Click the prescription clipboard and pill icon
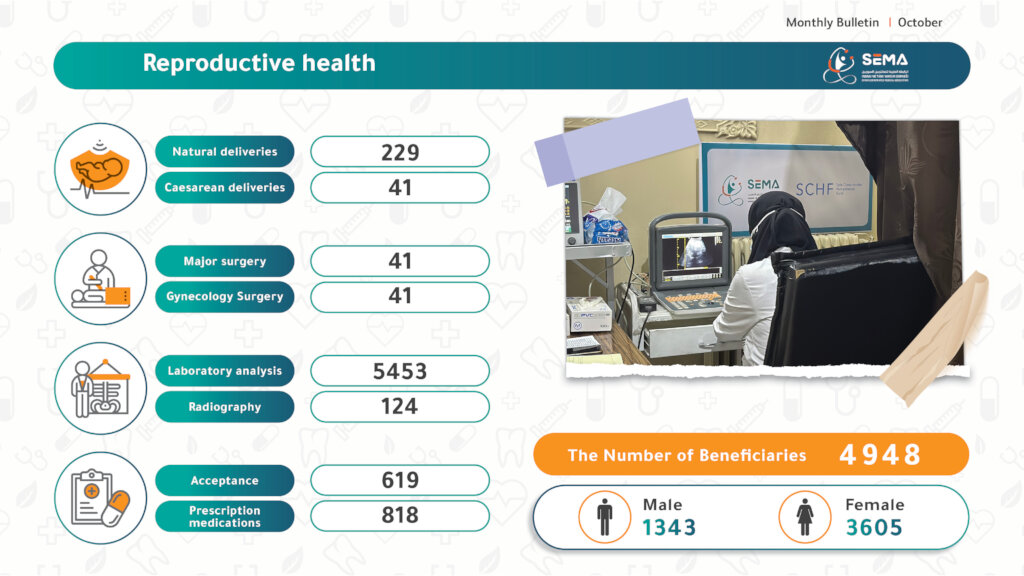This screenshot has height=576, width=1024. [100, 498]
